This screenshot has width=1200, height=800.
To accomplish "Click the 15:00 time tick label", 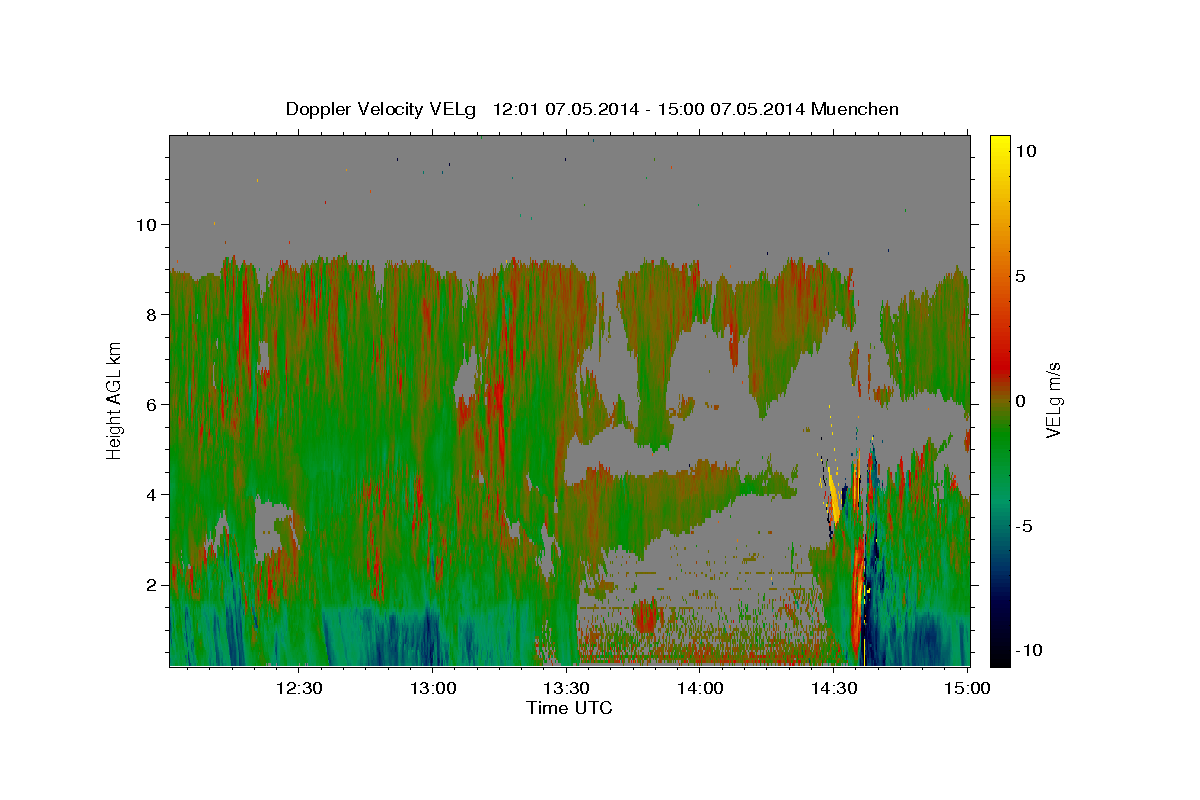I will click(967, 688).
